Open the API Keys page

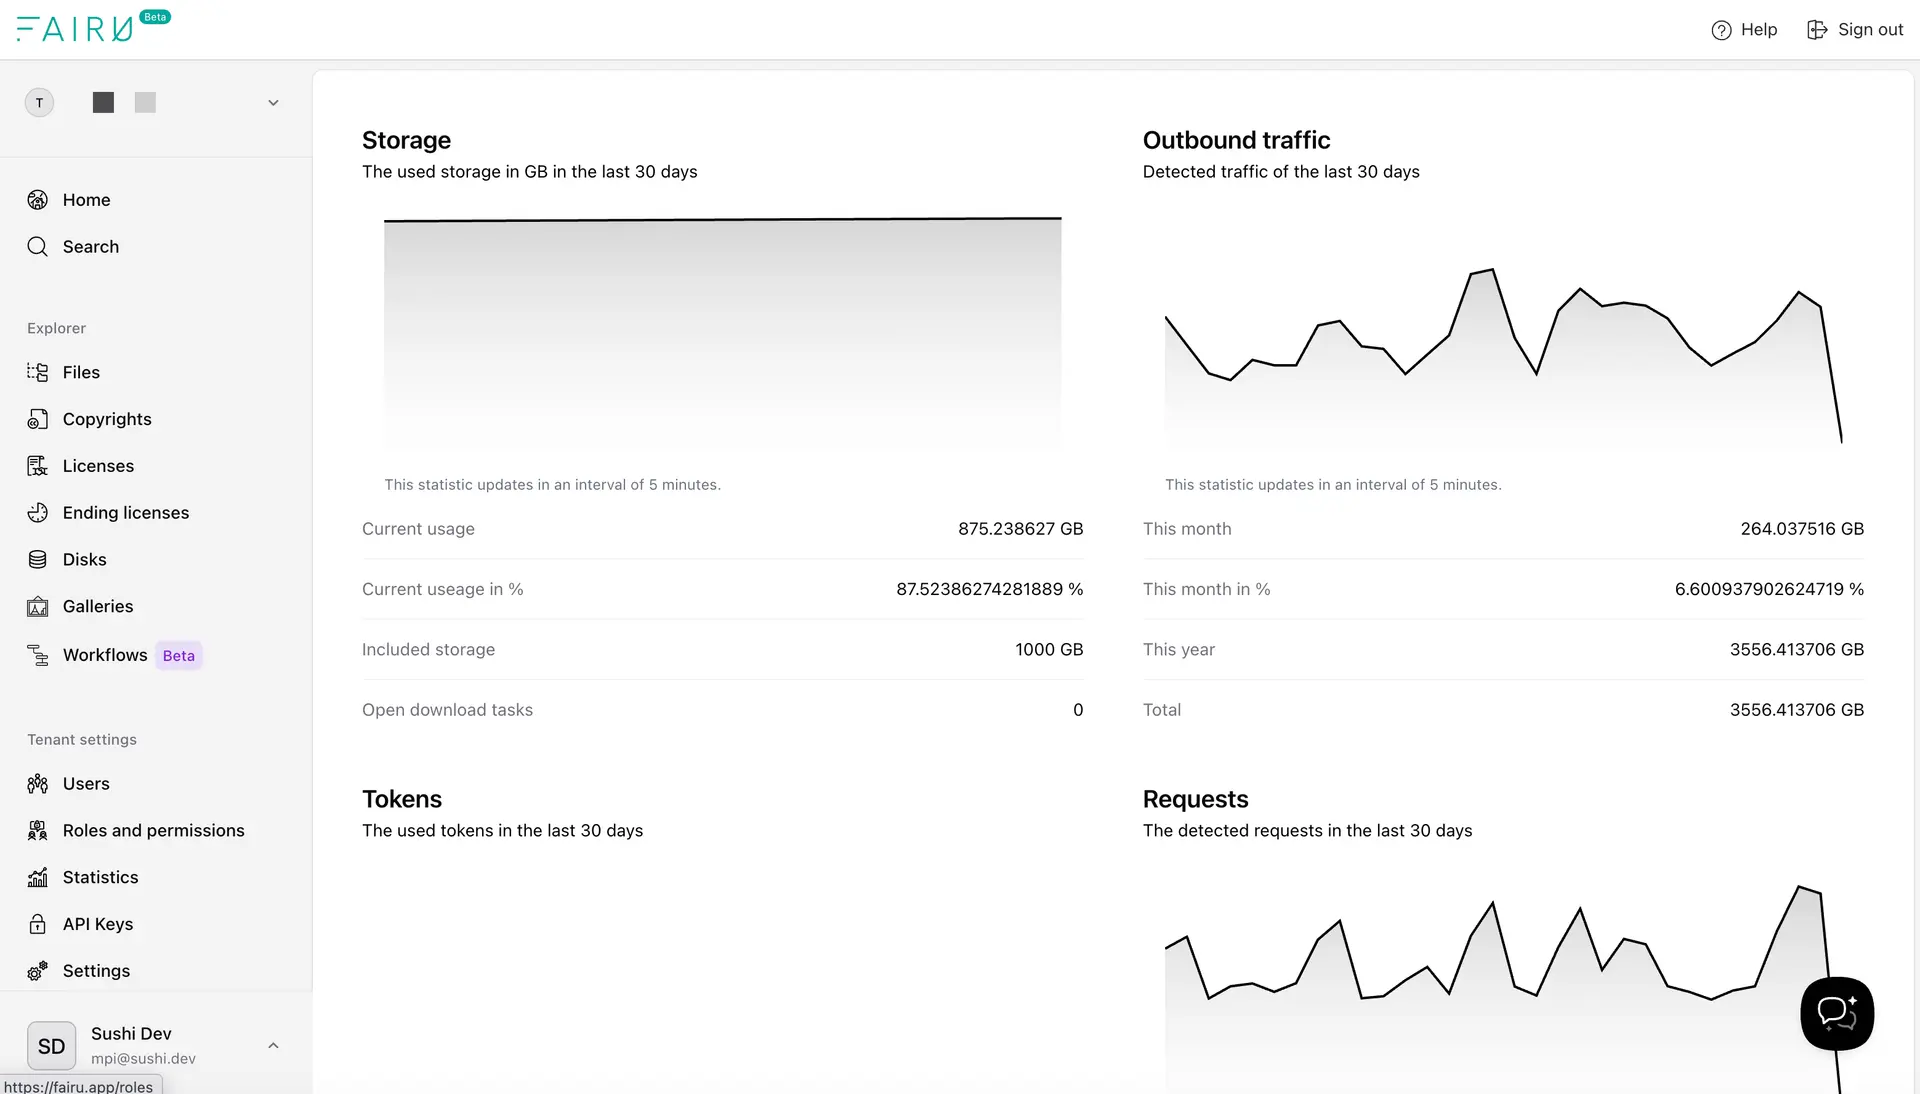pyautogui.click(x=97, y=924)
